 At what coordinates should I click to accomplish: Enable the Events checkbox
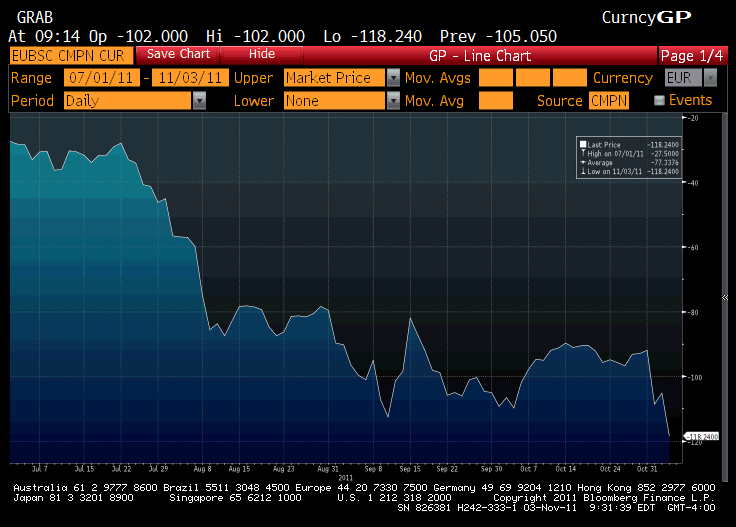[x=659, y=100]
